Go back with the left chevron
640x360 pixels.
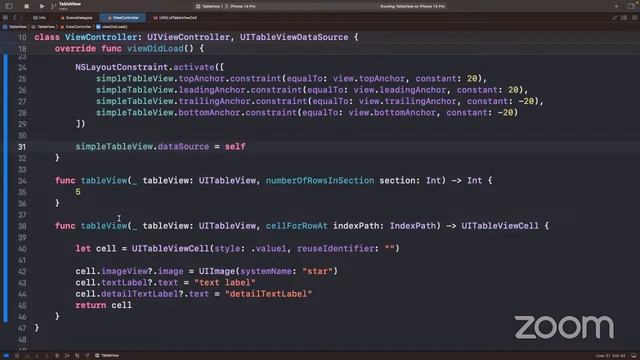tap(15, 18)
